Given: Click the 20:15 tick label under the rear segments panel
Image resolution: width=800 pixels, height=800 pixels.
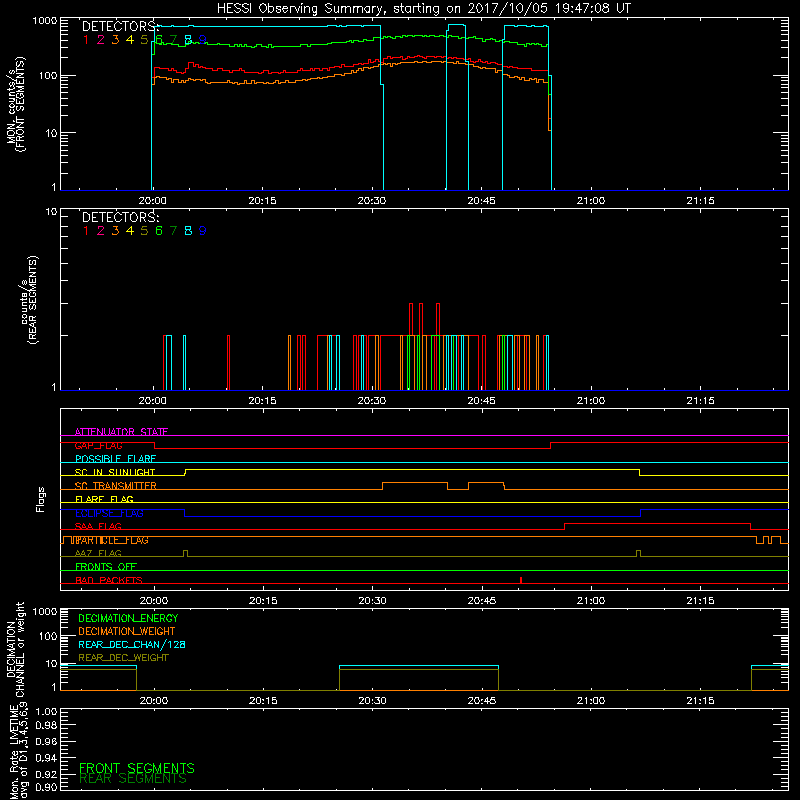Looking at the screenshot, I should pos(262,401).
